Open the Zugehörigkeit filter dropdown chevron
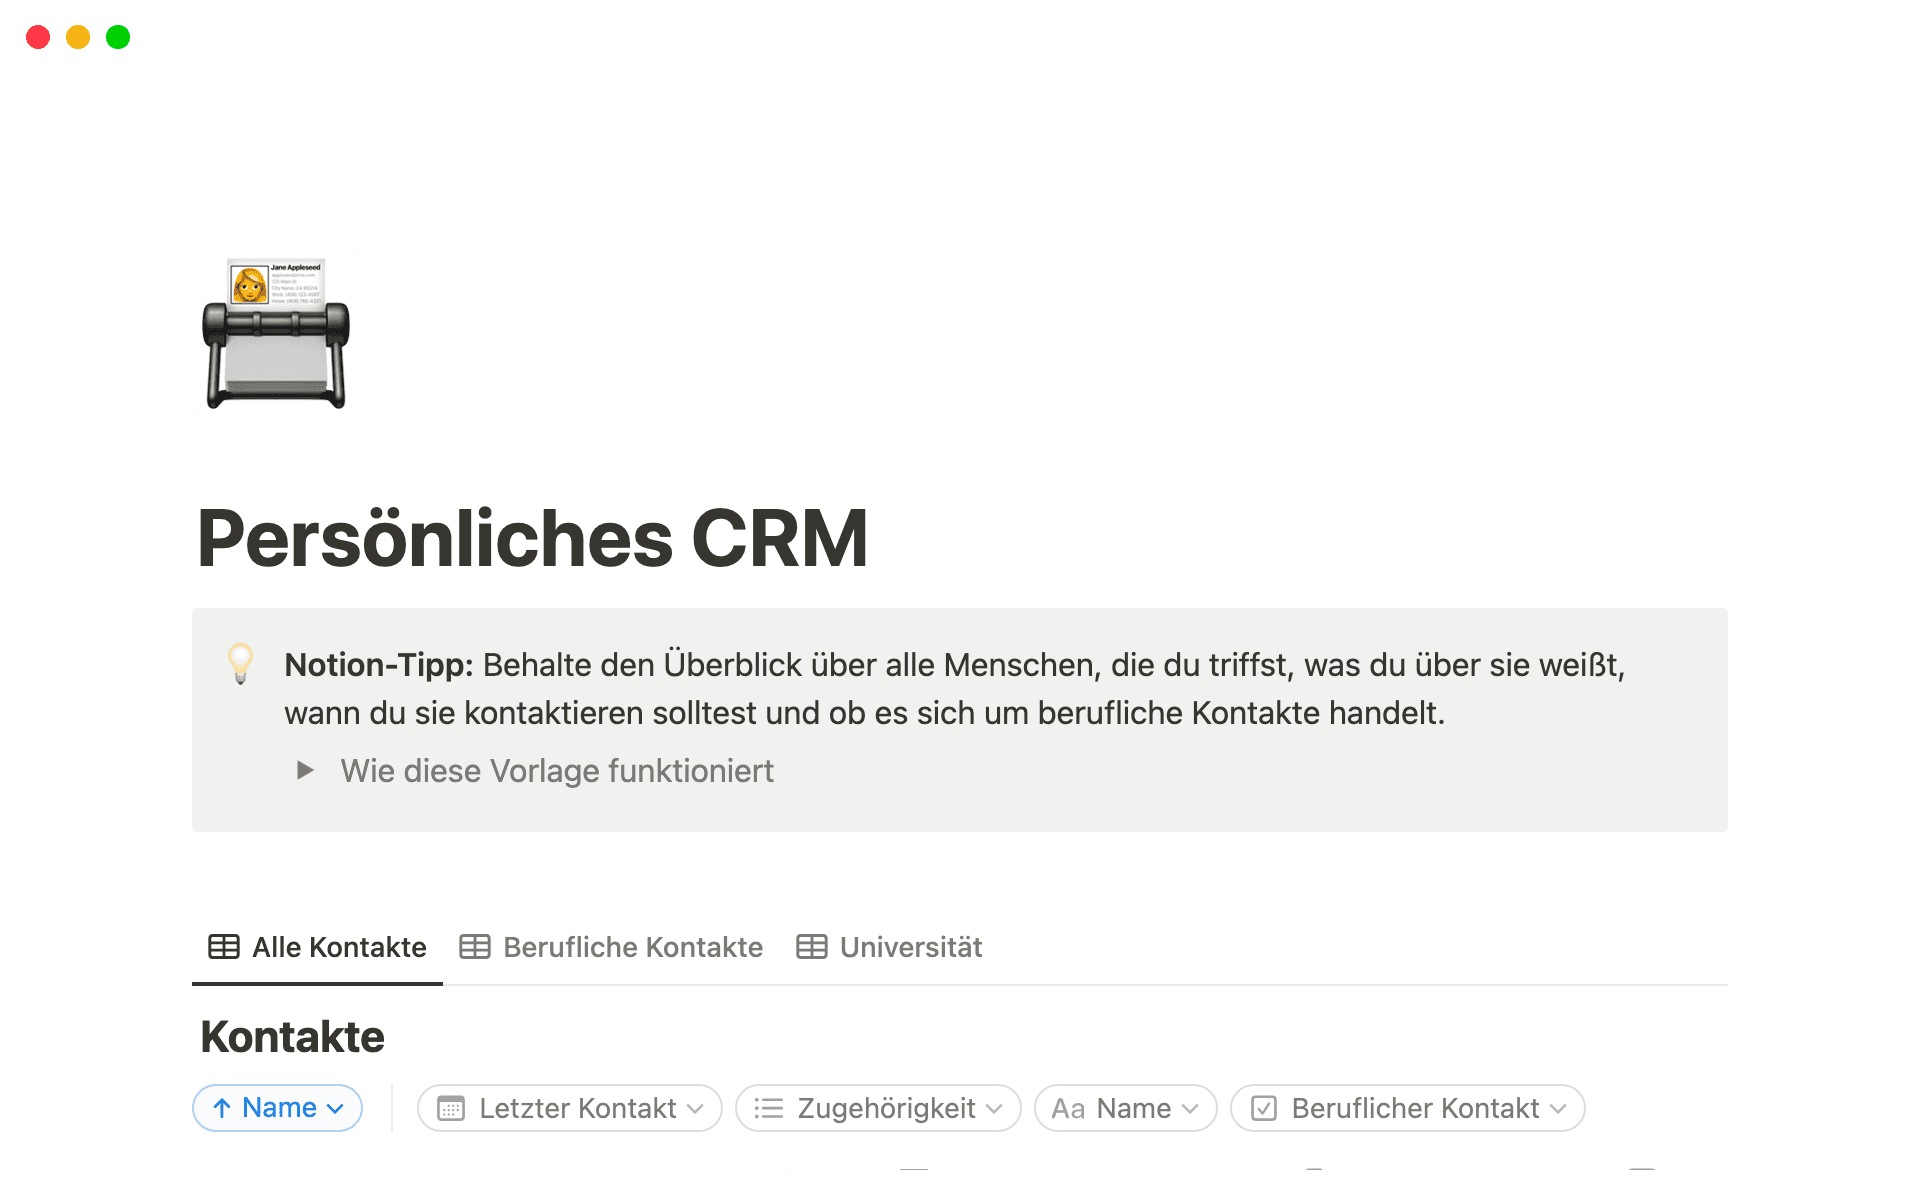Viewport: 1920px width, 1200px height. 995,1108
